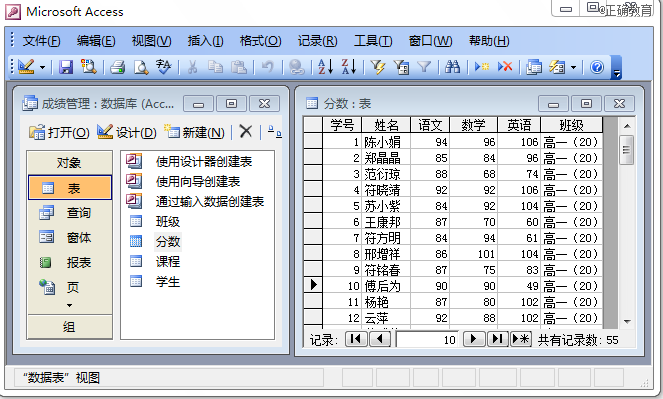Open the 插入(I) menu
This screenshot has height=399, width=663.
point(205,41)
